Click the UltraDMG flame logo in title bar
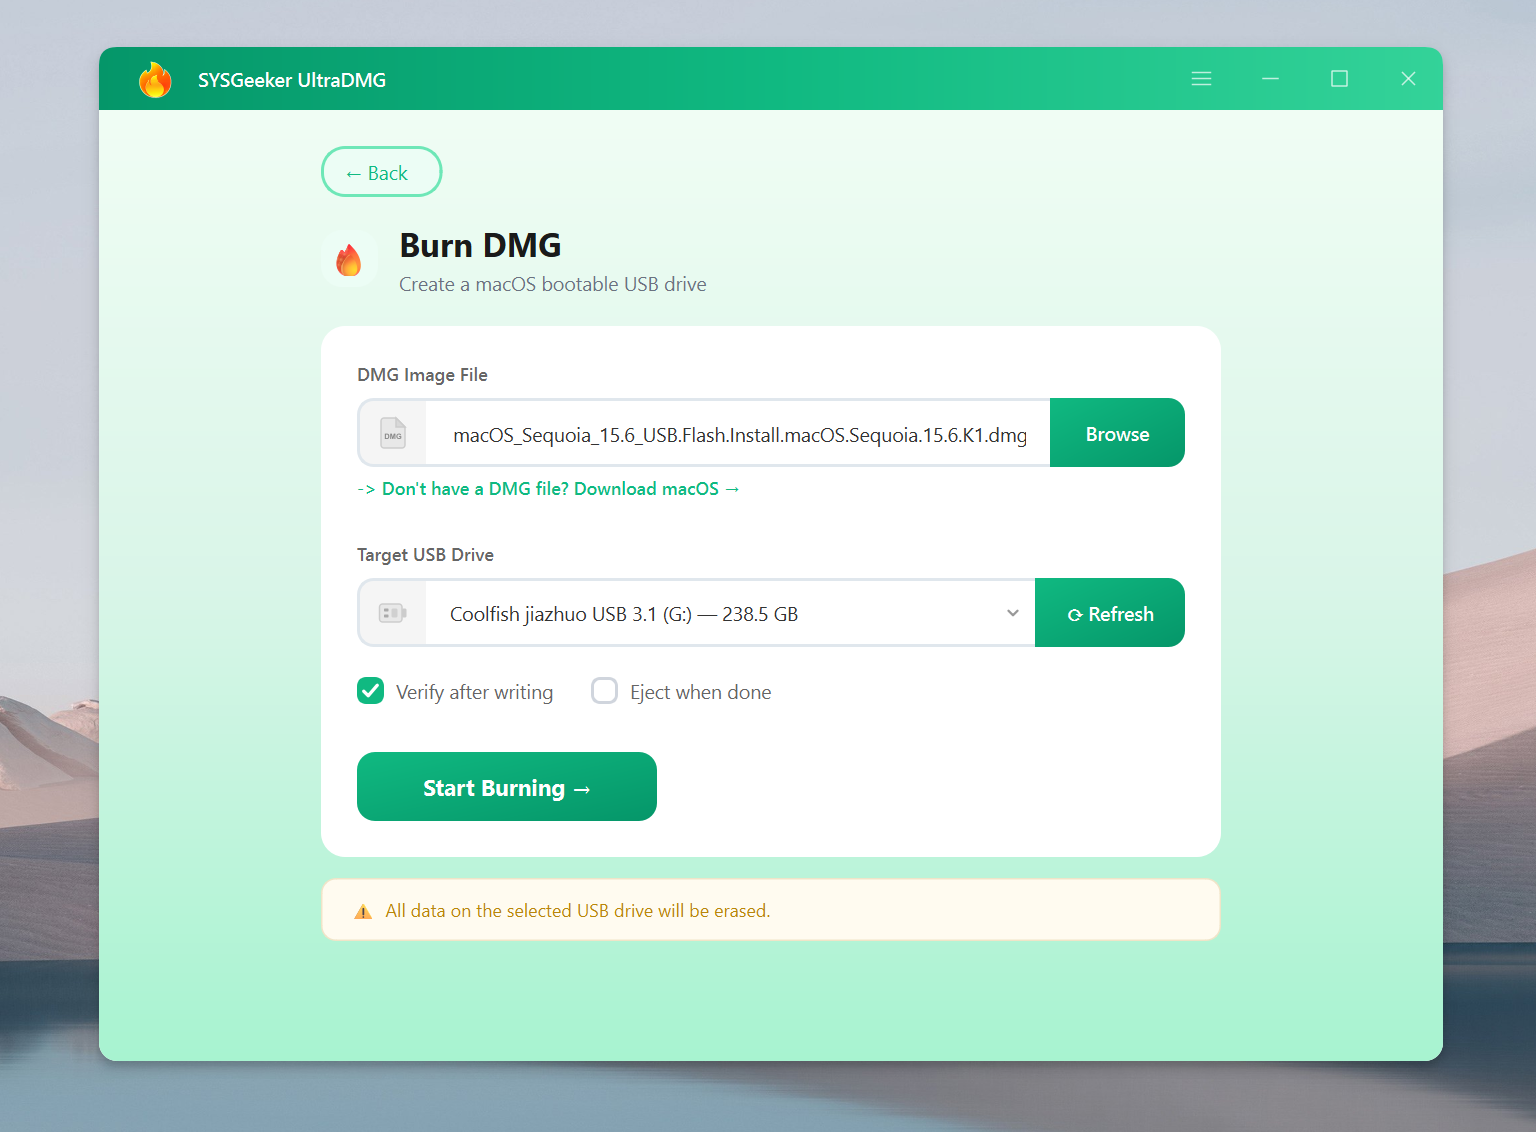 tap(155, 80)
